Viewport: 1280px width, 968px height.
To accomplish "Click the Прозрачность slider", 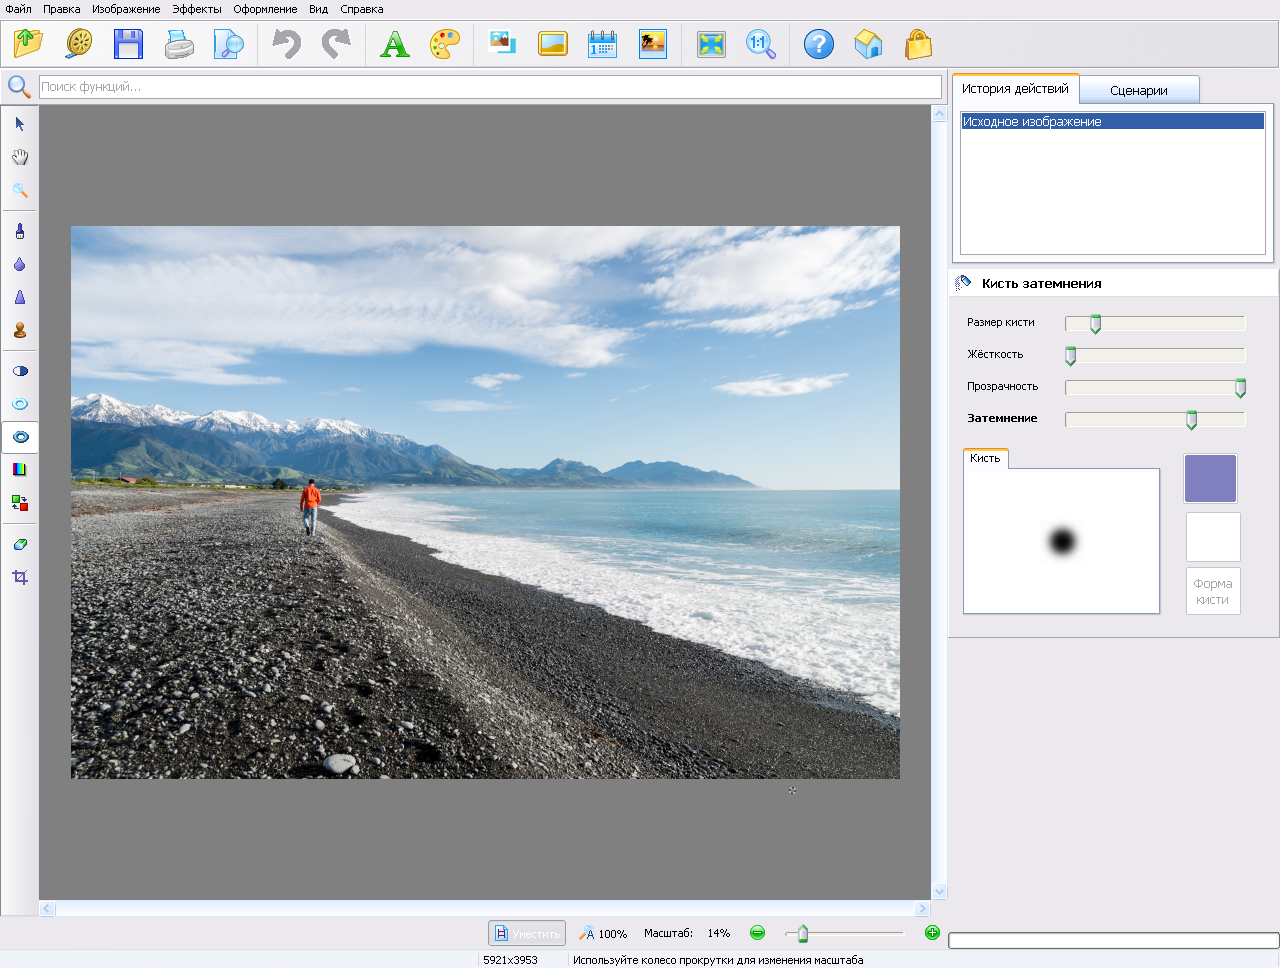I will coord(1155,387).
